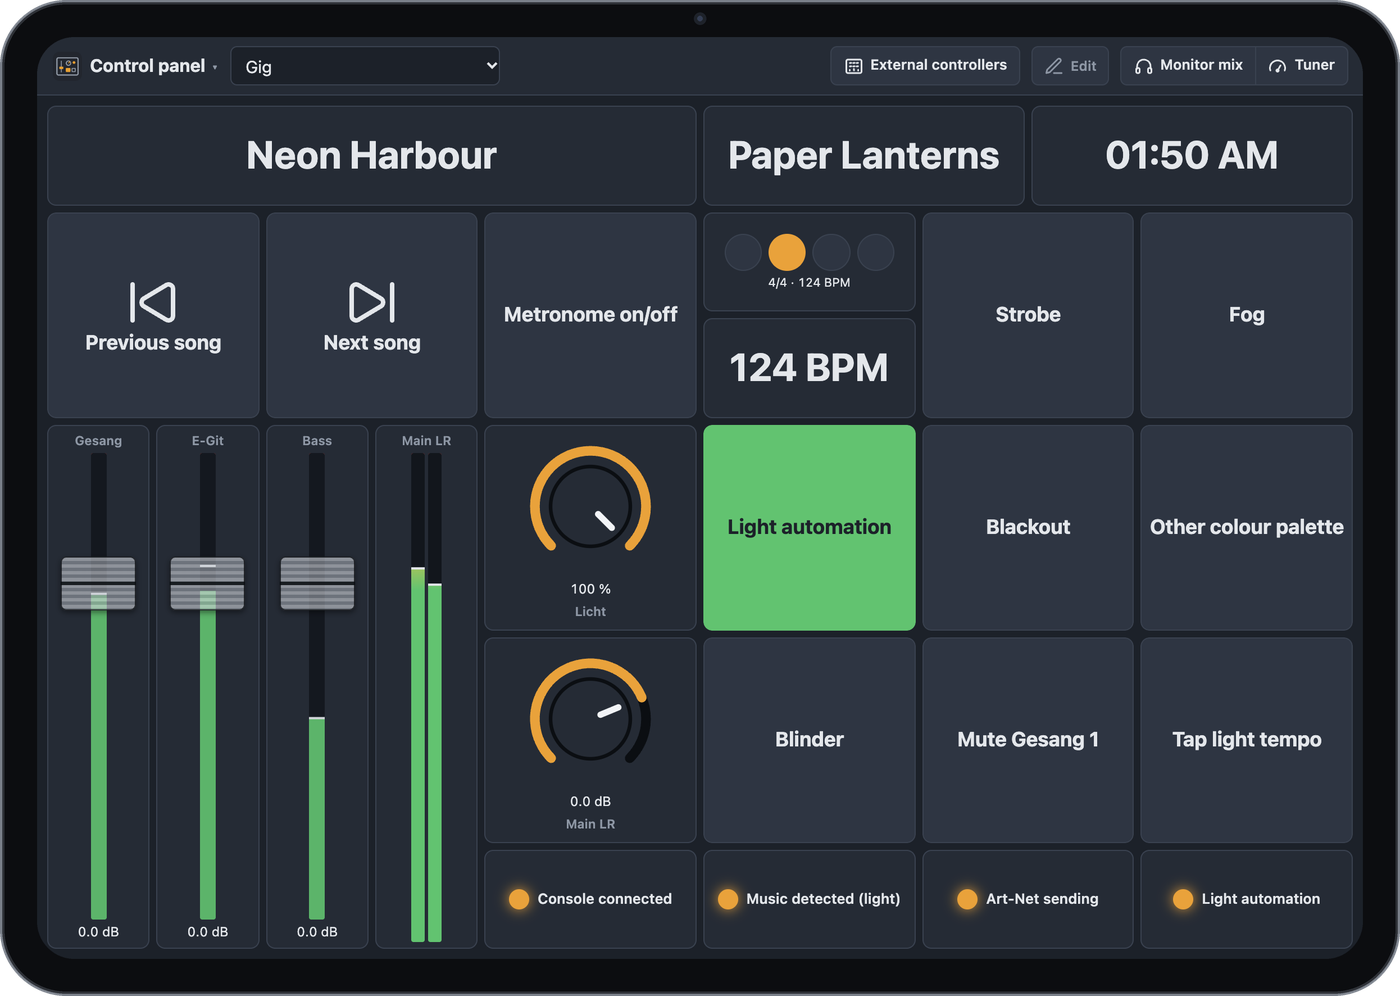
Task: Click the Art-Net sending indicator dot
Action: point(967,899)
